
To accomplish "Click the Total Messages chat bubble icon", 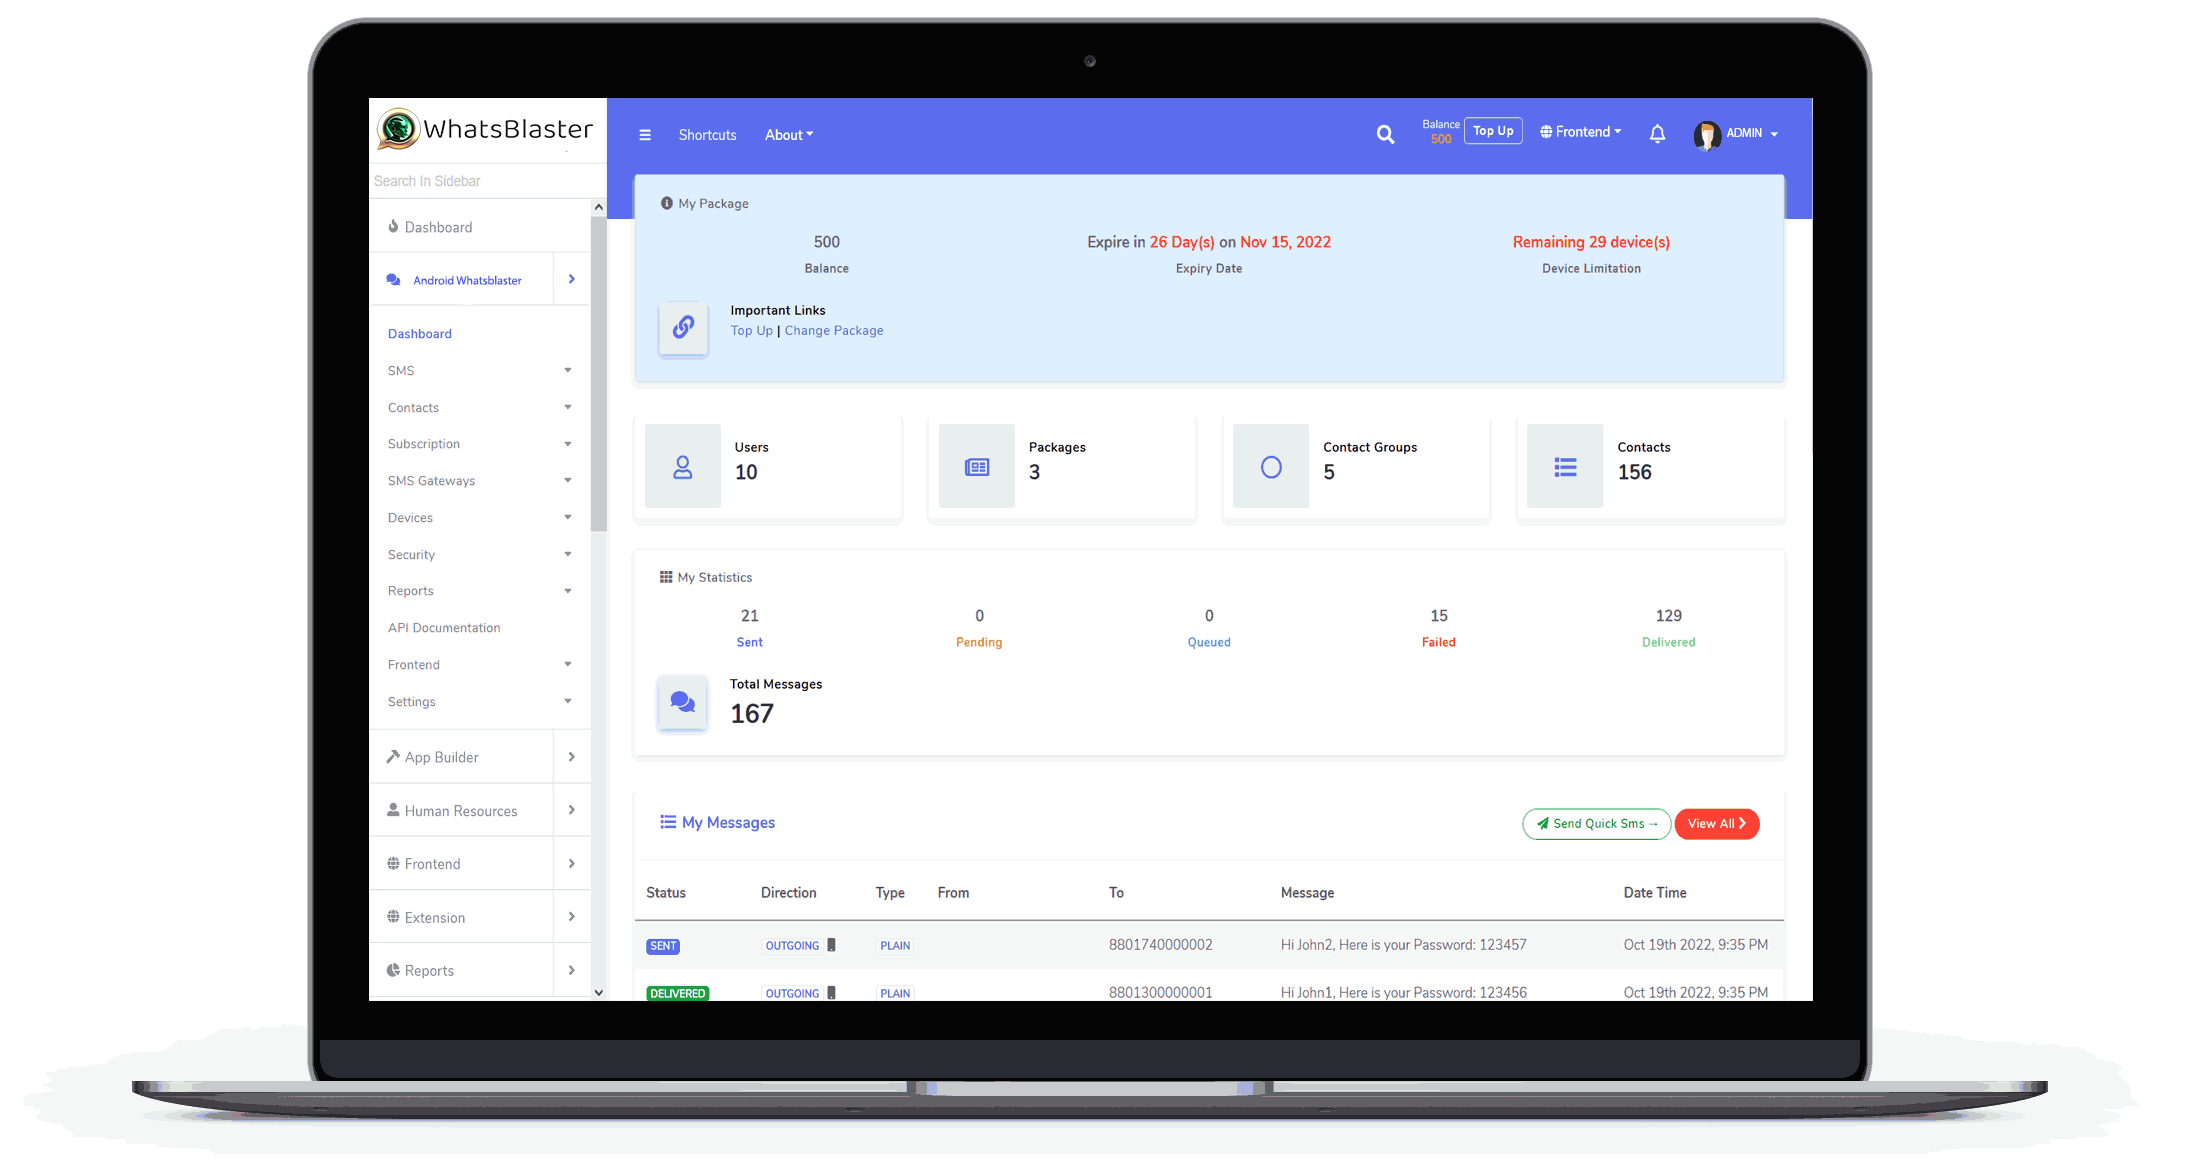I will click(683, 703).
